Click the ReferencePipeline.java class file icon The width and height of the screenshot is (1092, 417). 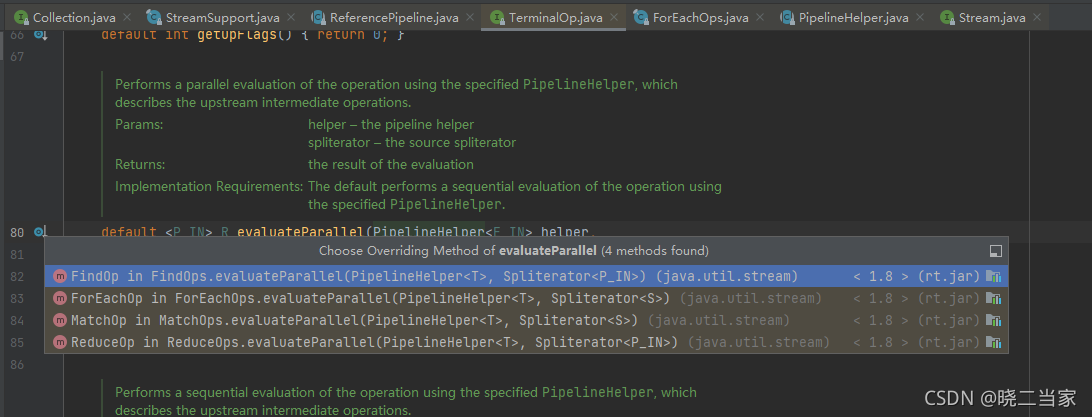318,17
